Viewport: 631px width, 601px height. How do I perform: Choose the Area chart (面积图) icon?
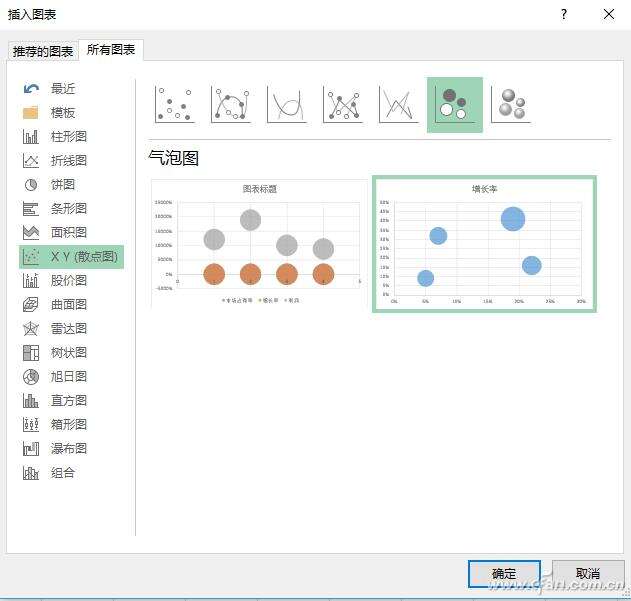point(31,233)
